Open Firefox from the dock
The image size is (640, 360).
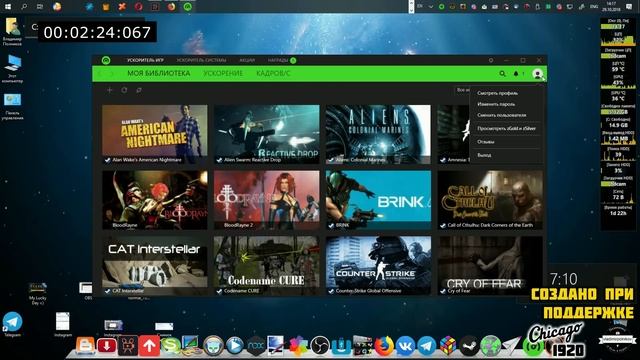tap(384, 346)
